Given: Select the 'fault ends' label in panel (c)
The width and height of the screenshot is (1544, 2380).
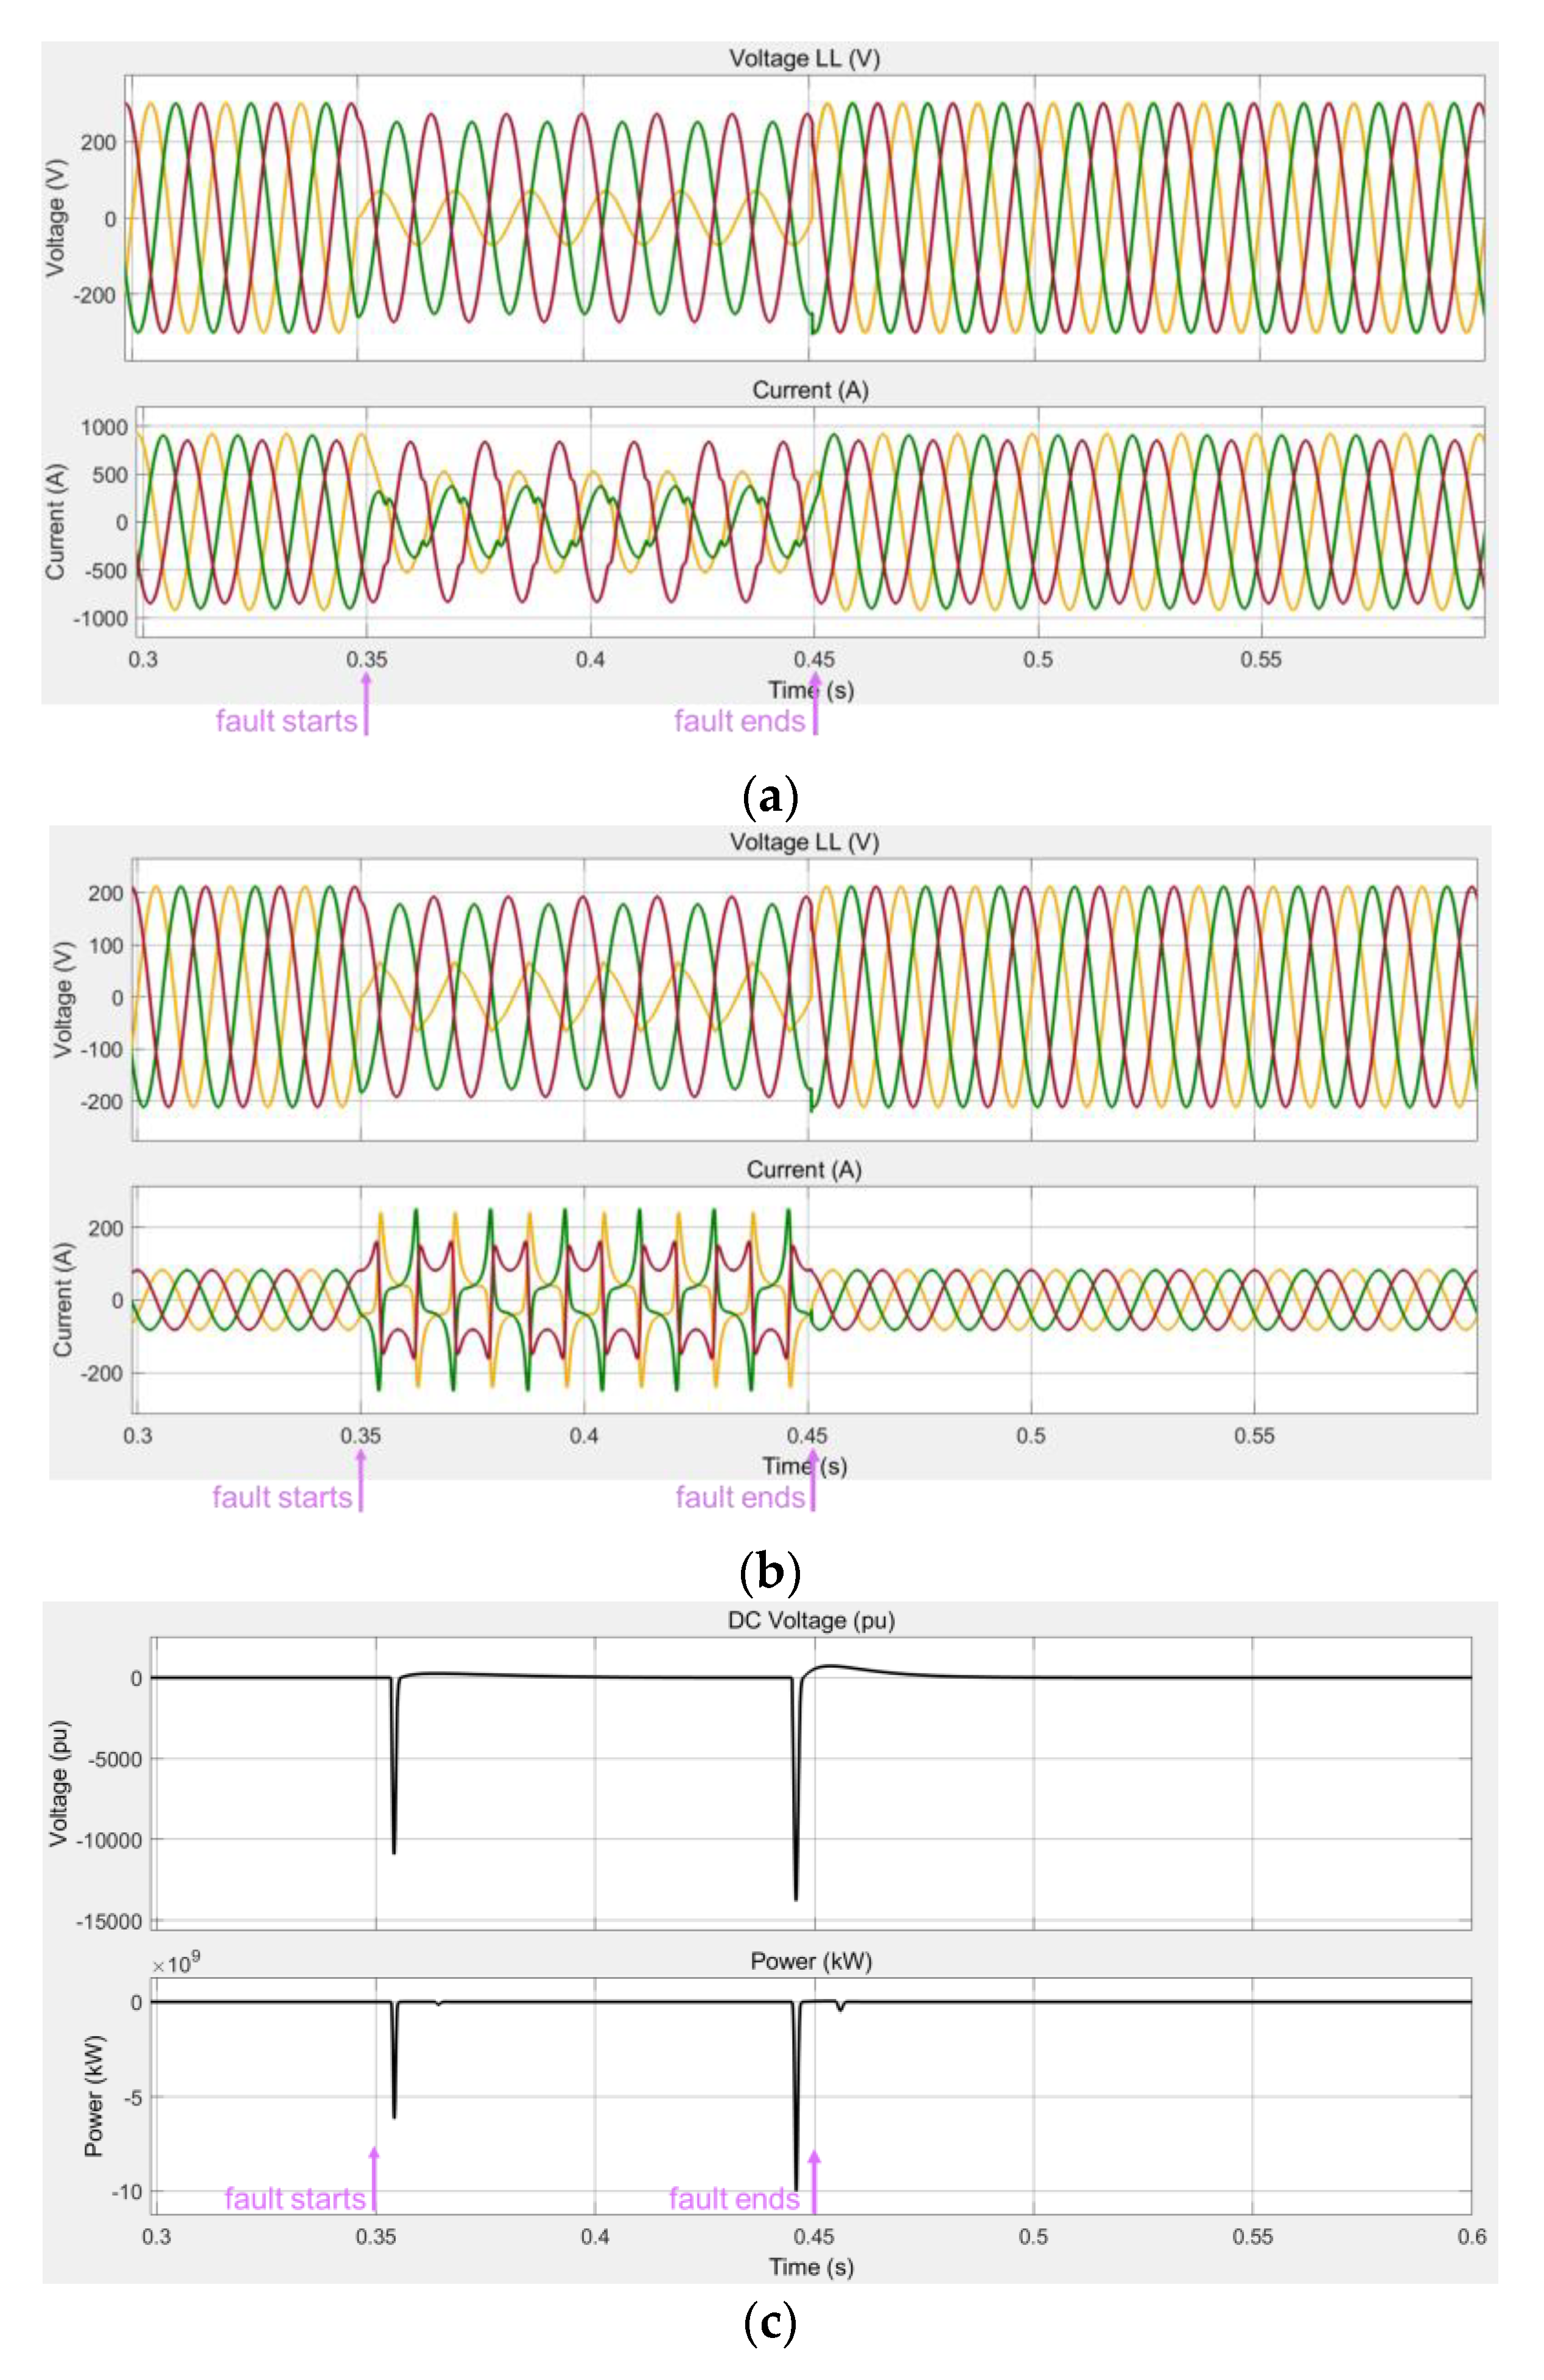Looking at the screenshot, I should tap(734, 2198).
